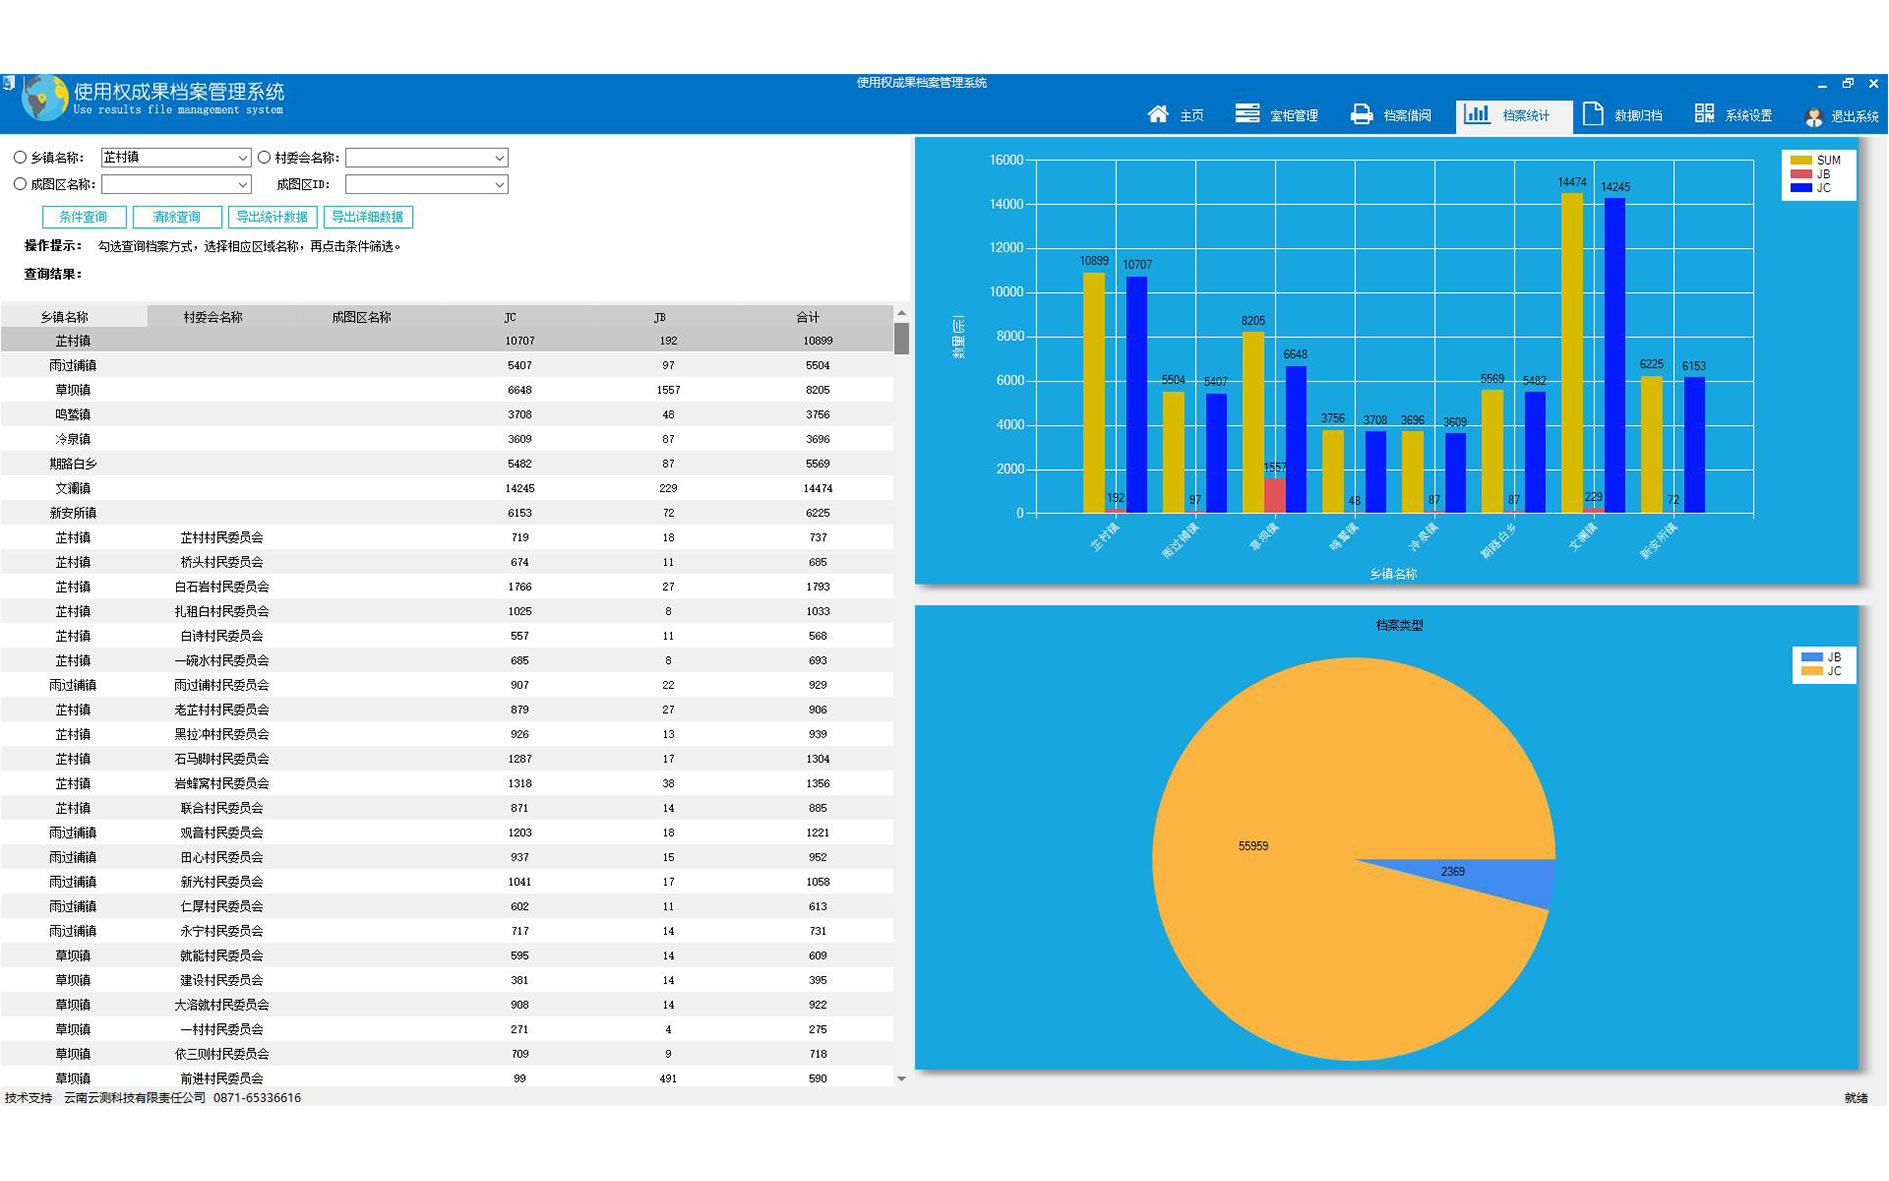
Task: Click the orange JC swatch in pie chart legend
Action: tap(1811, 671)
